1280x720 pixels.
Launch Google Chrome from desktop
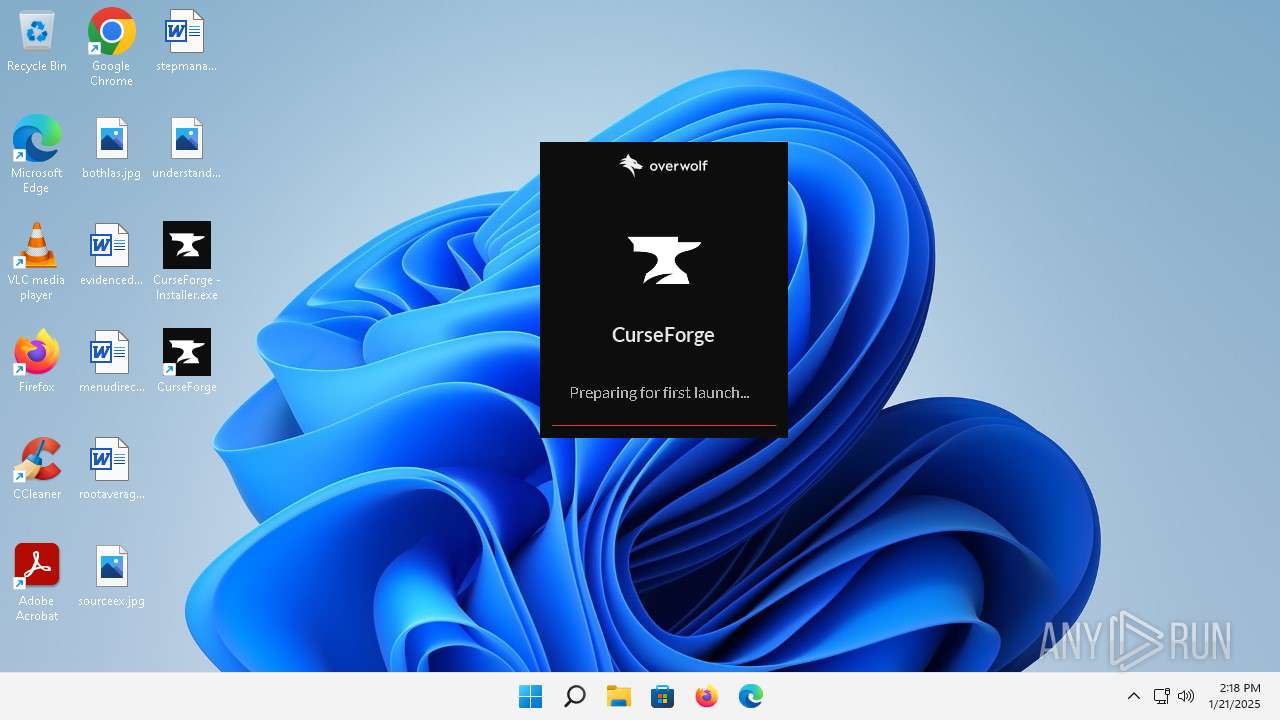pyautogui.click(x=111, y=47)
